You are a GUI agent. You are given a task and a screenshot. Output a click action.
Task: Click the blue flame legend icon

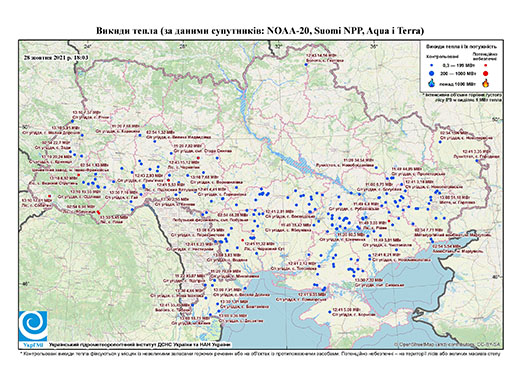pyautogui.click(x=431, y=83)
